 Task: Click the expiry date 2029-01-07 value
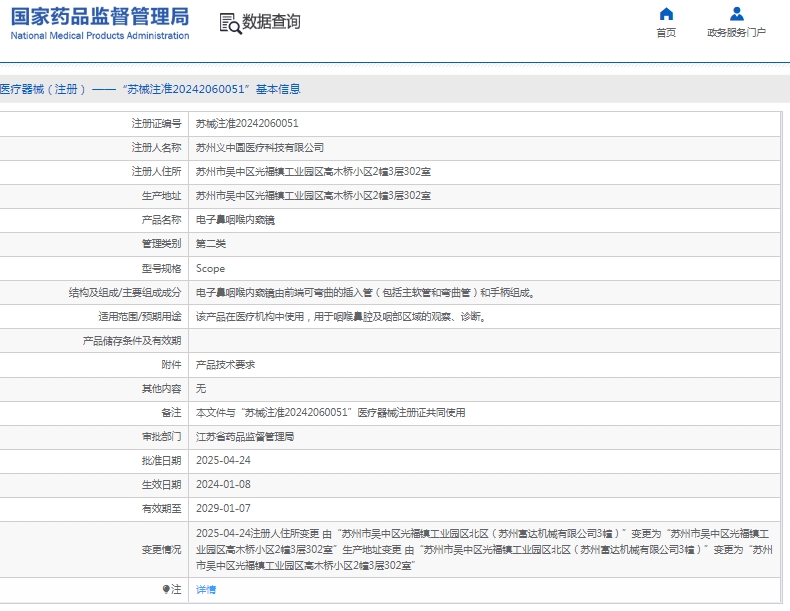point(223,509)
